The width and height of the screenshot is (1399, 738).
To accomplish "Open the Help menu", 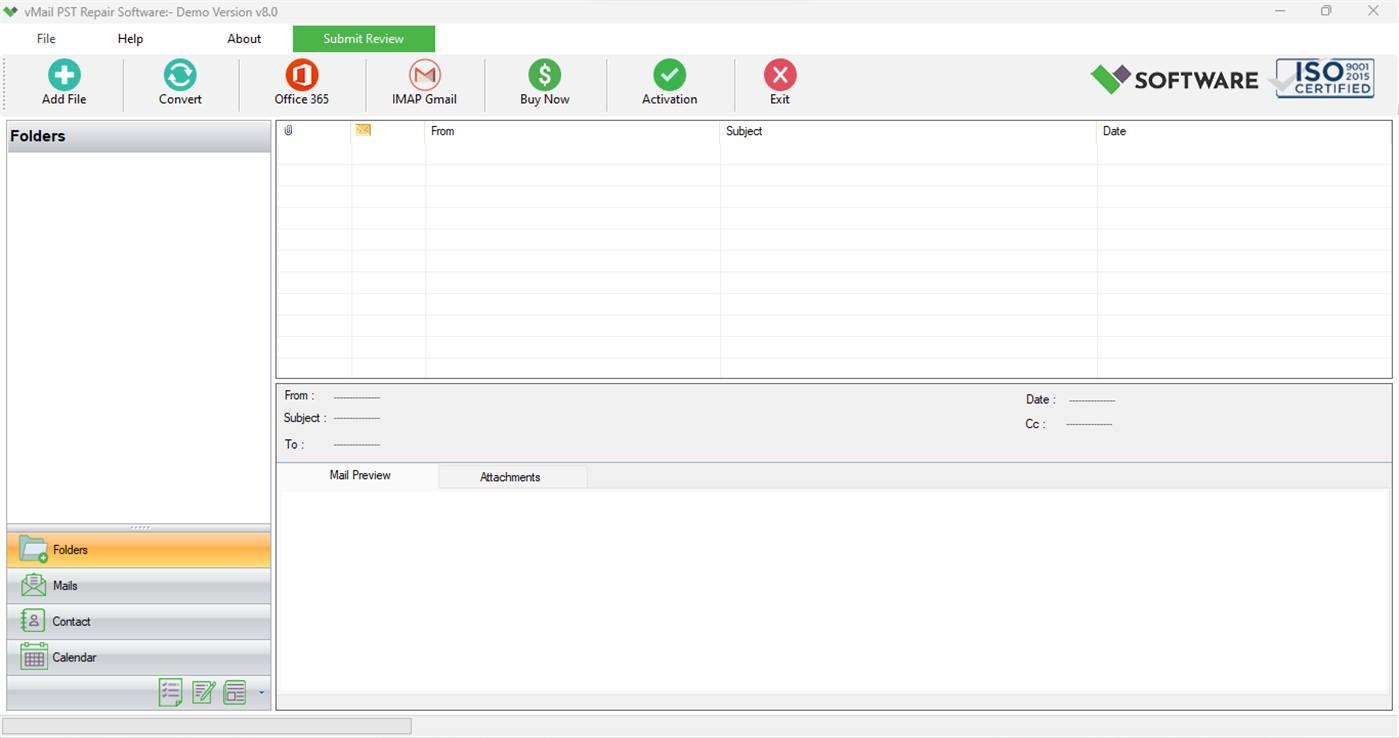I will (129, 38).
